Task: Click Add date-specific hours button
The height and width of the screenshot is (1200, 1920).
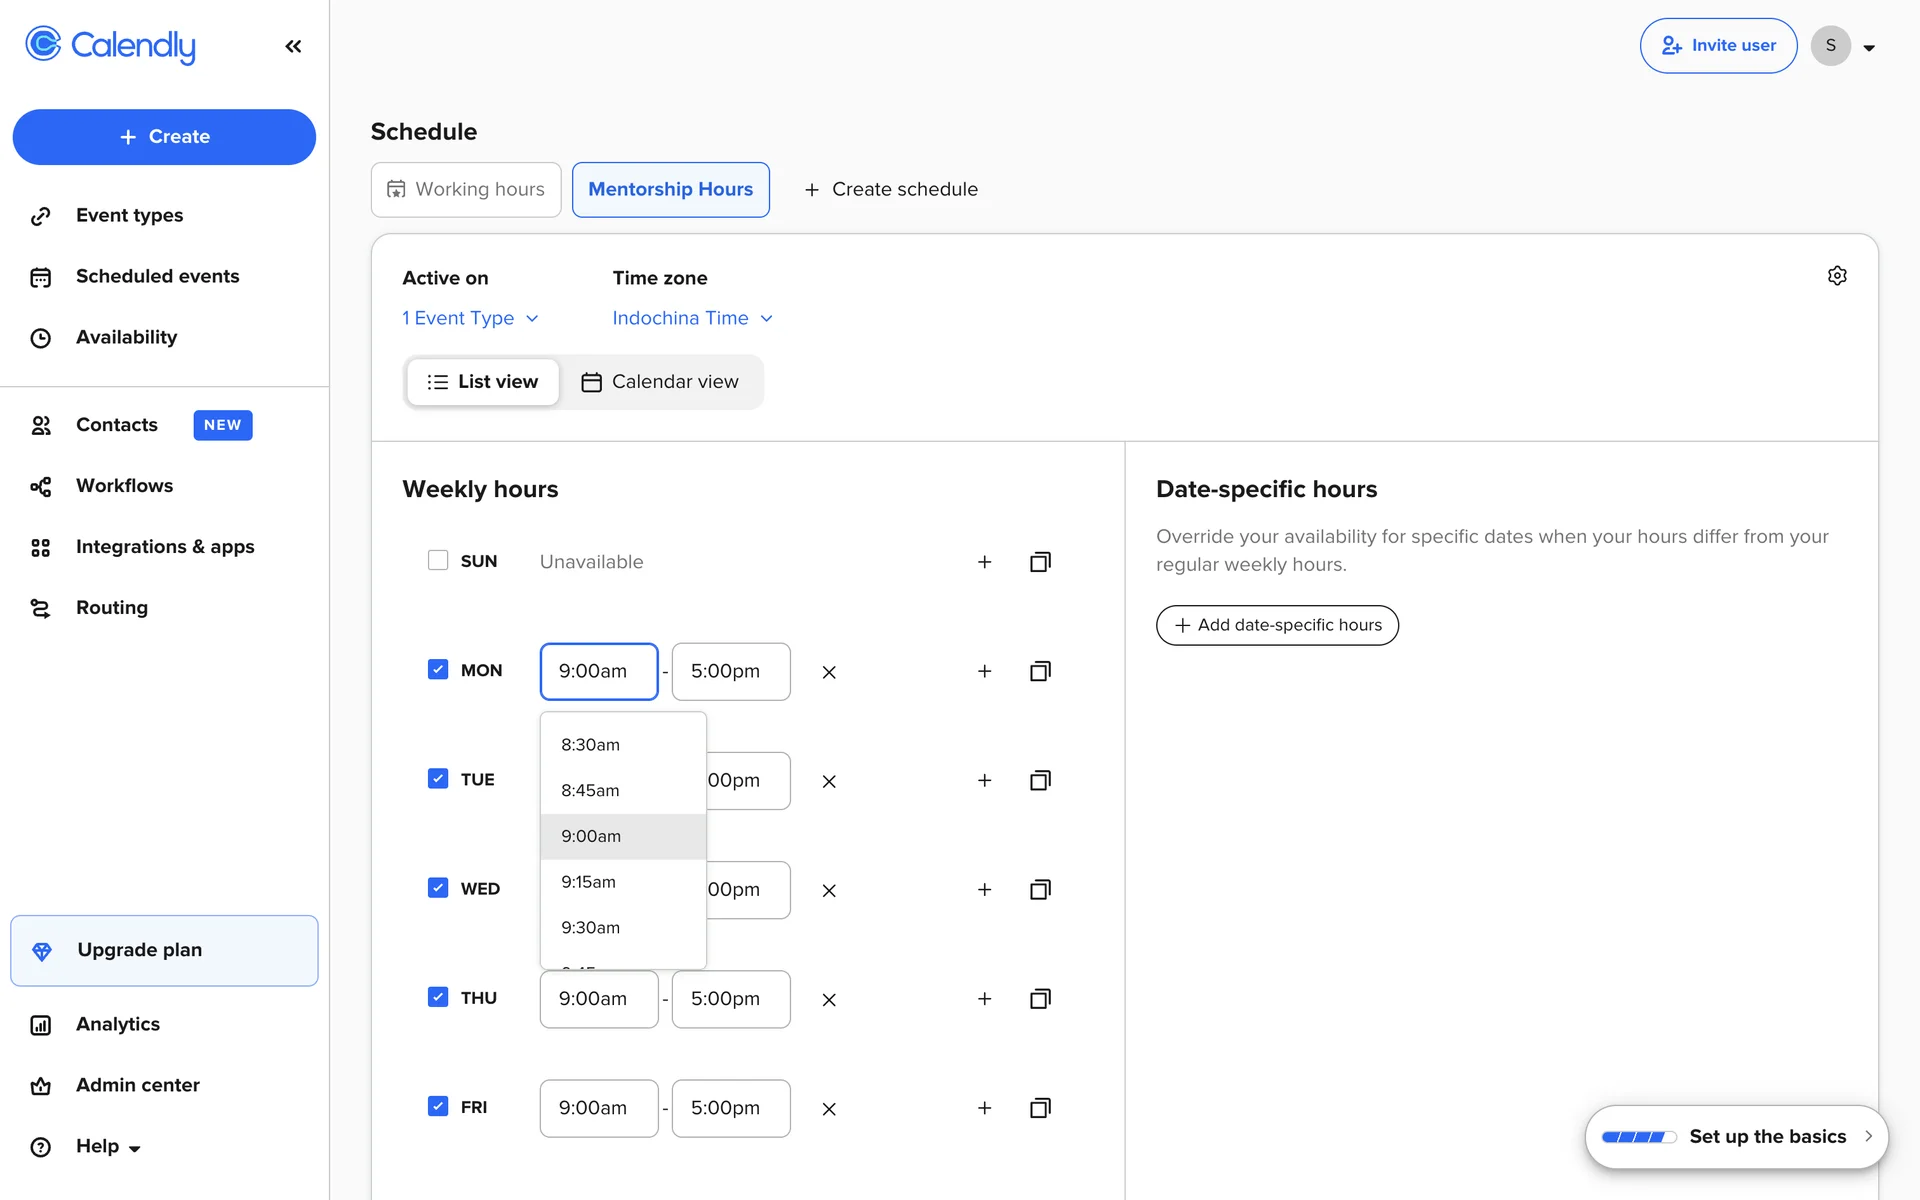Action: click(x=1277, y=625)
